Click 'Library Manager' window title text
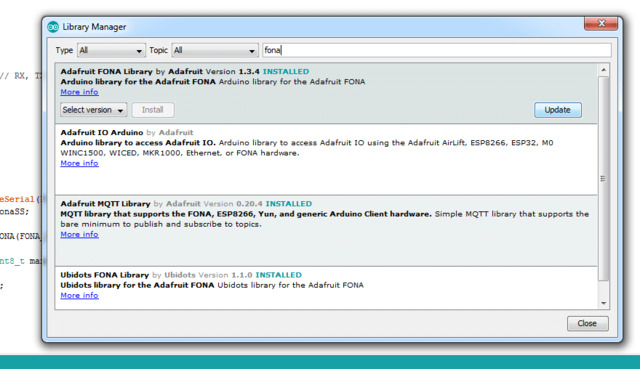This screenshot has width=640, height=369. 94,27
